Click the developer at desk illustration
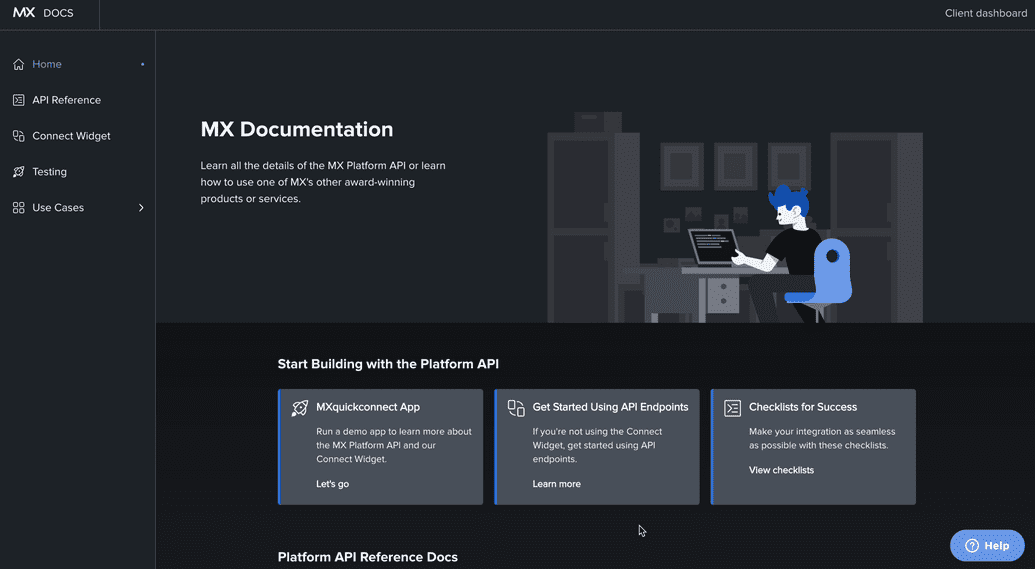Viewport: 1035px width, 569px height. tap(735, 218)
